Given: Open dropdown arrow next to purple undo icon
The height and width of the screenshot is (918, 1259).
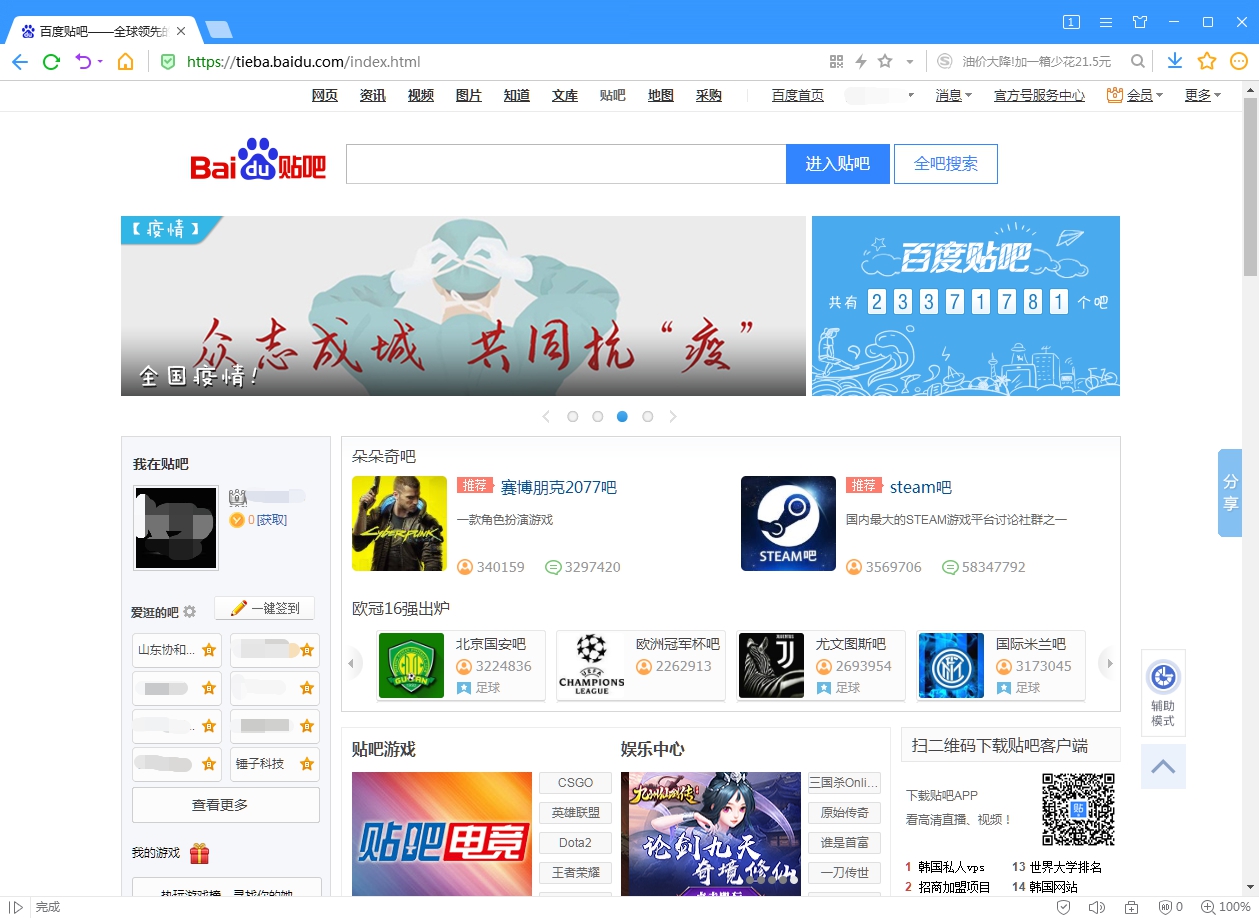Looking at the screenshot, I should click(x=100, y=62).
